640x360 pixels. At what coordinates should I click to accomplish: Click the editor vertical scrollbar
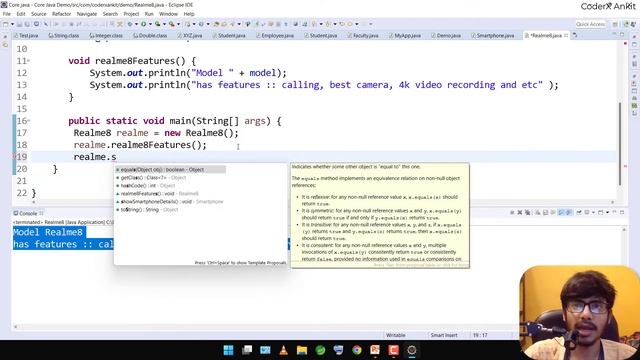coord(620,144)
